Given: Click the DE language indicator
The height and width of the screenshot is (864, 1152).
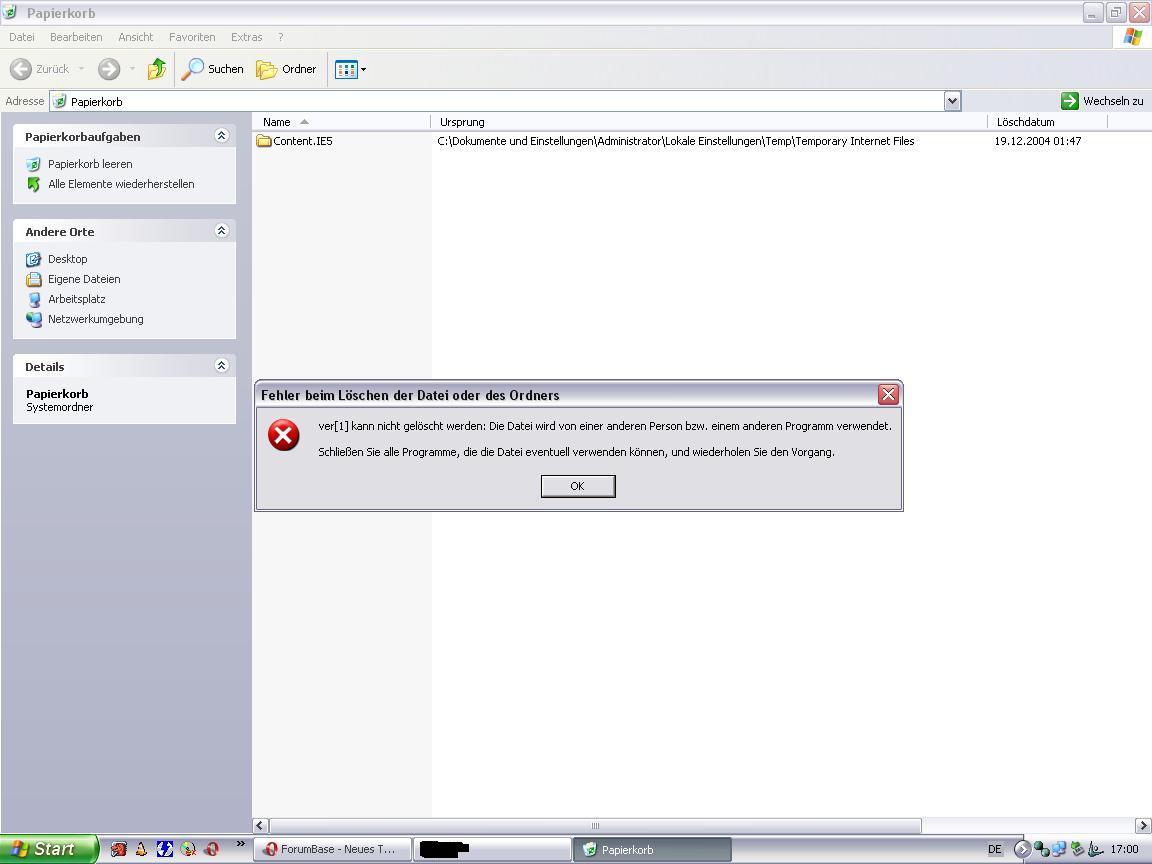Looking at the screenshot, I should pyautogui.click(x=995, y=849).
